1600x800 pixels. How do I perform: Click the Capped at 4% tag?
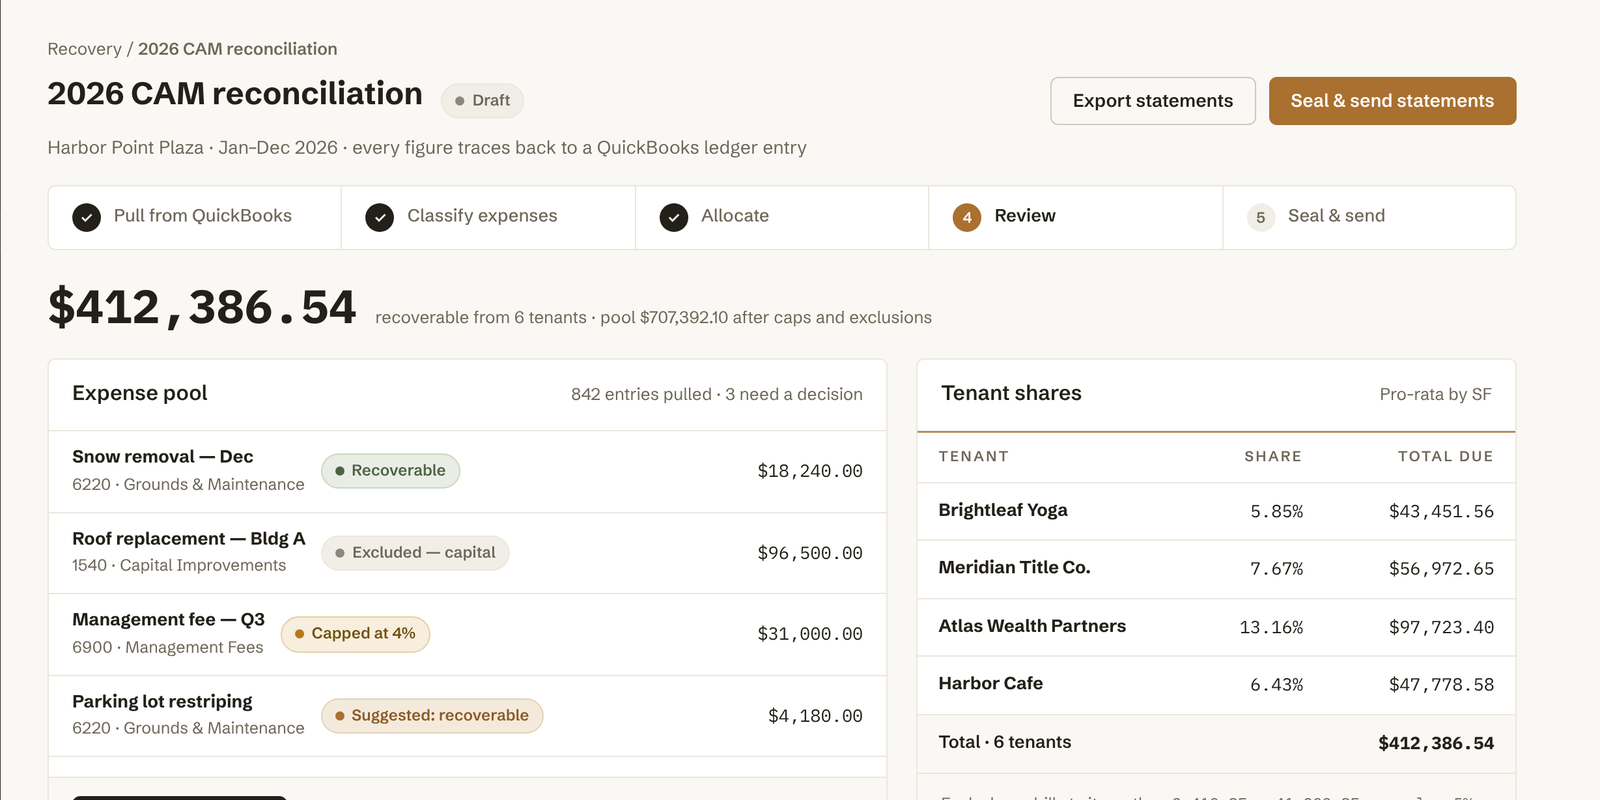355,634
